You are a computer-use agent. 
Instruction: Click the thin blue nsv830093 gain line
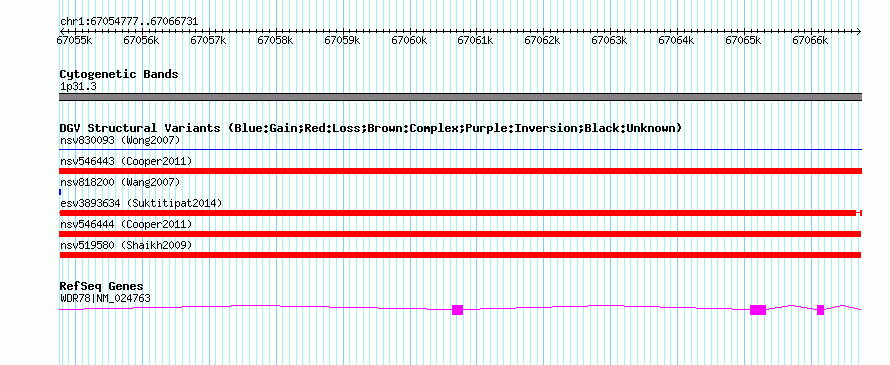point(460,150)
